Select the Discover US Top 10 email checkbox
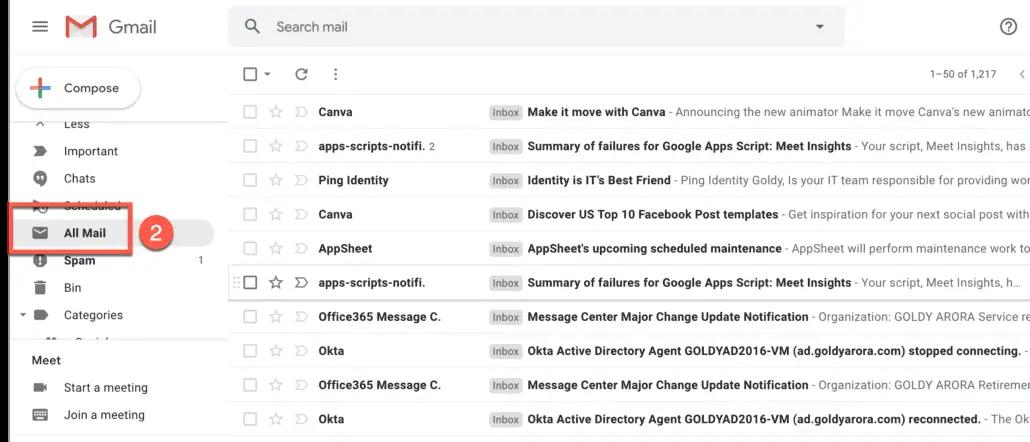The image size is (1030, 442). (x=250, y=214)
